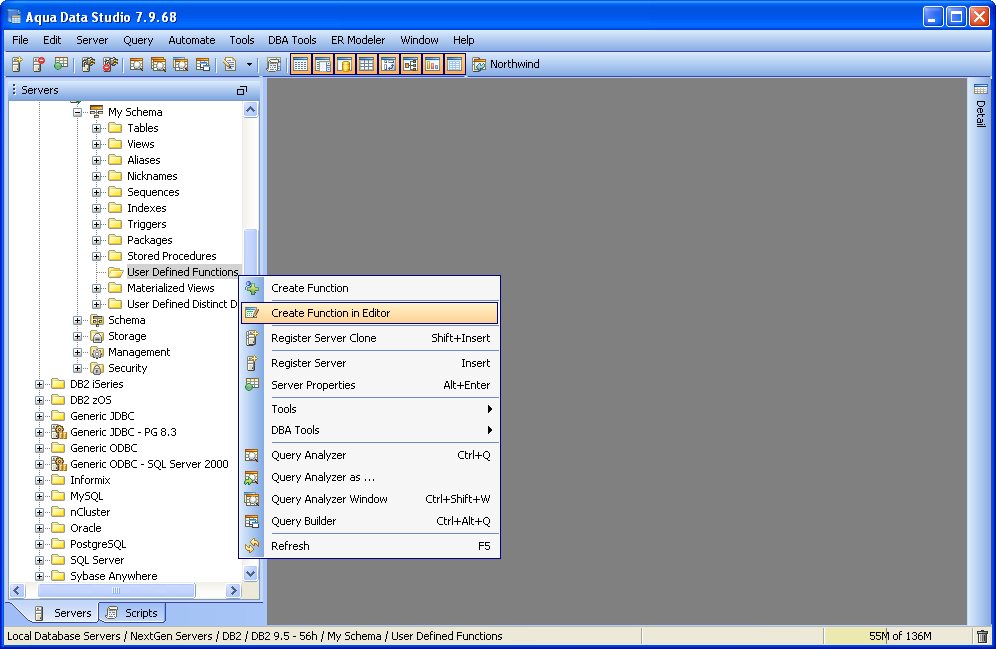This screenshot has width=996, height=649.
Task: Expand the Oracle folder
Action: click(39, 528)
